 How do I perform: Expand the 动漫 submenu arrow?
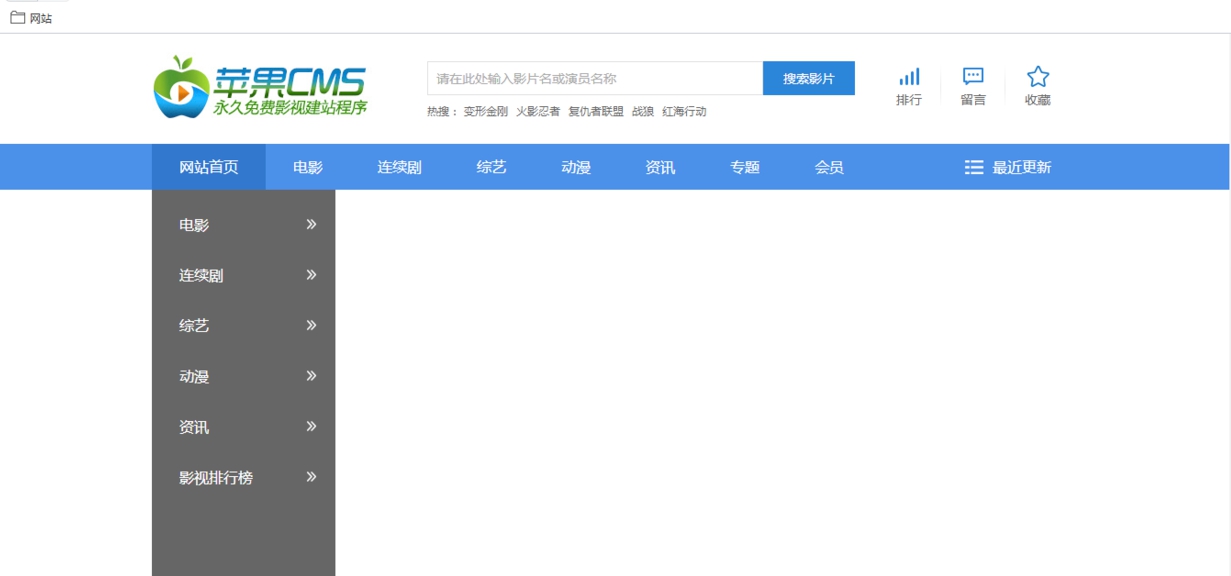[x=312, y=376]
